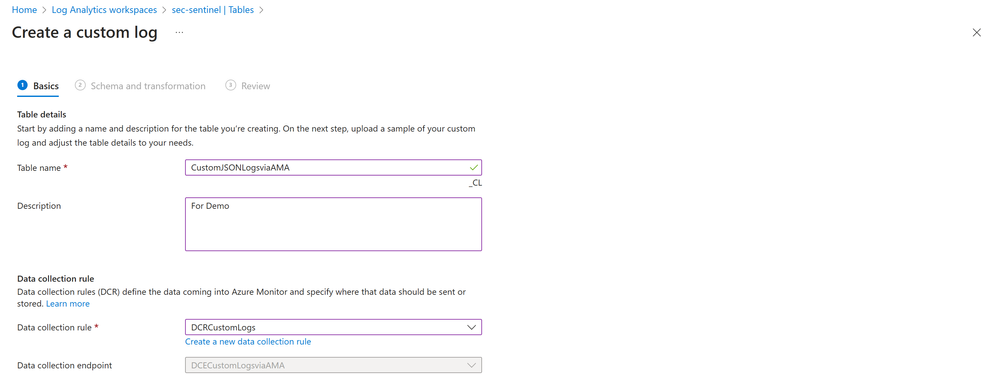Click the Table name input field

click(x=333, y=167)
